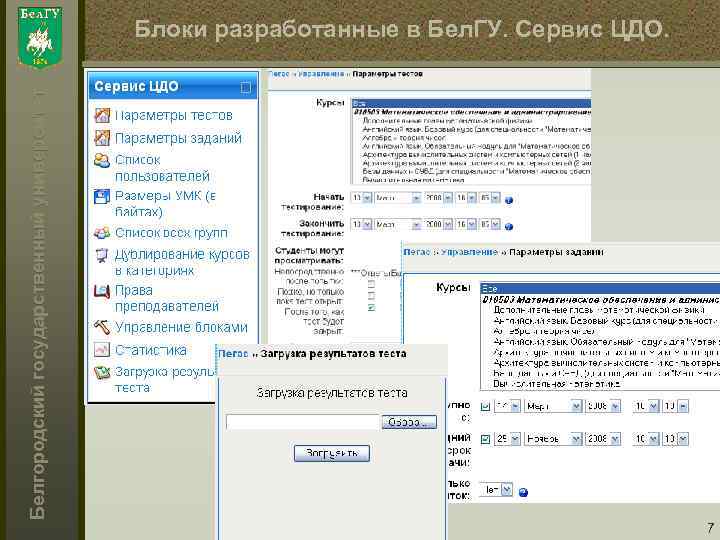Click the Параметры заданий sidebar icon
Image resolution: width=720 pixels, height=540 pixels.
[x=102, y=138]
